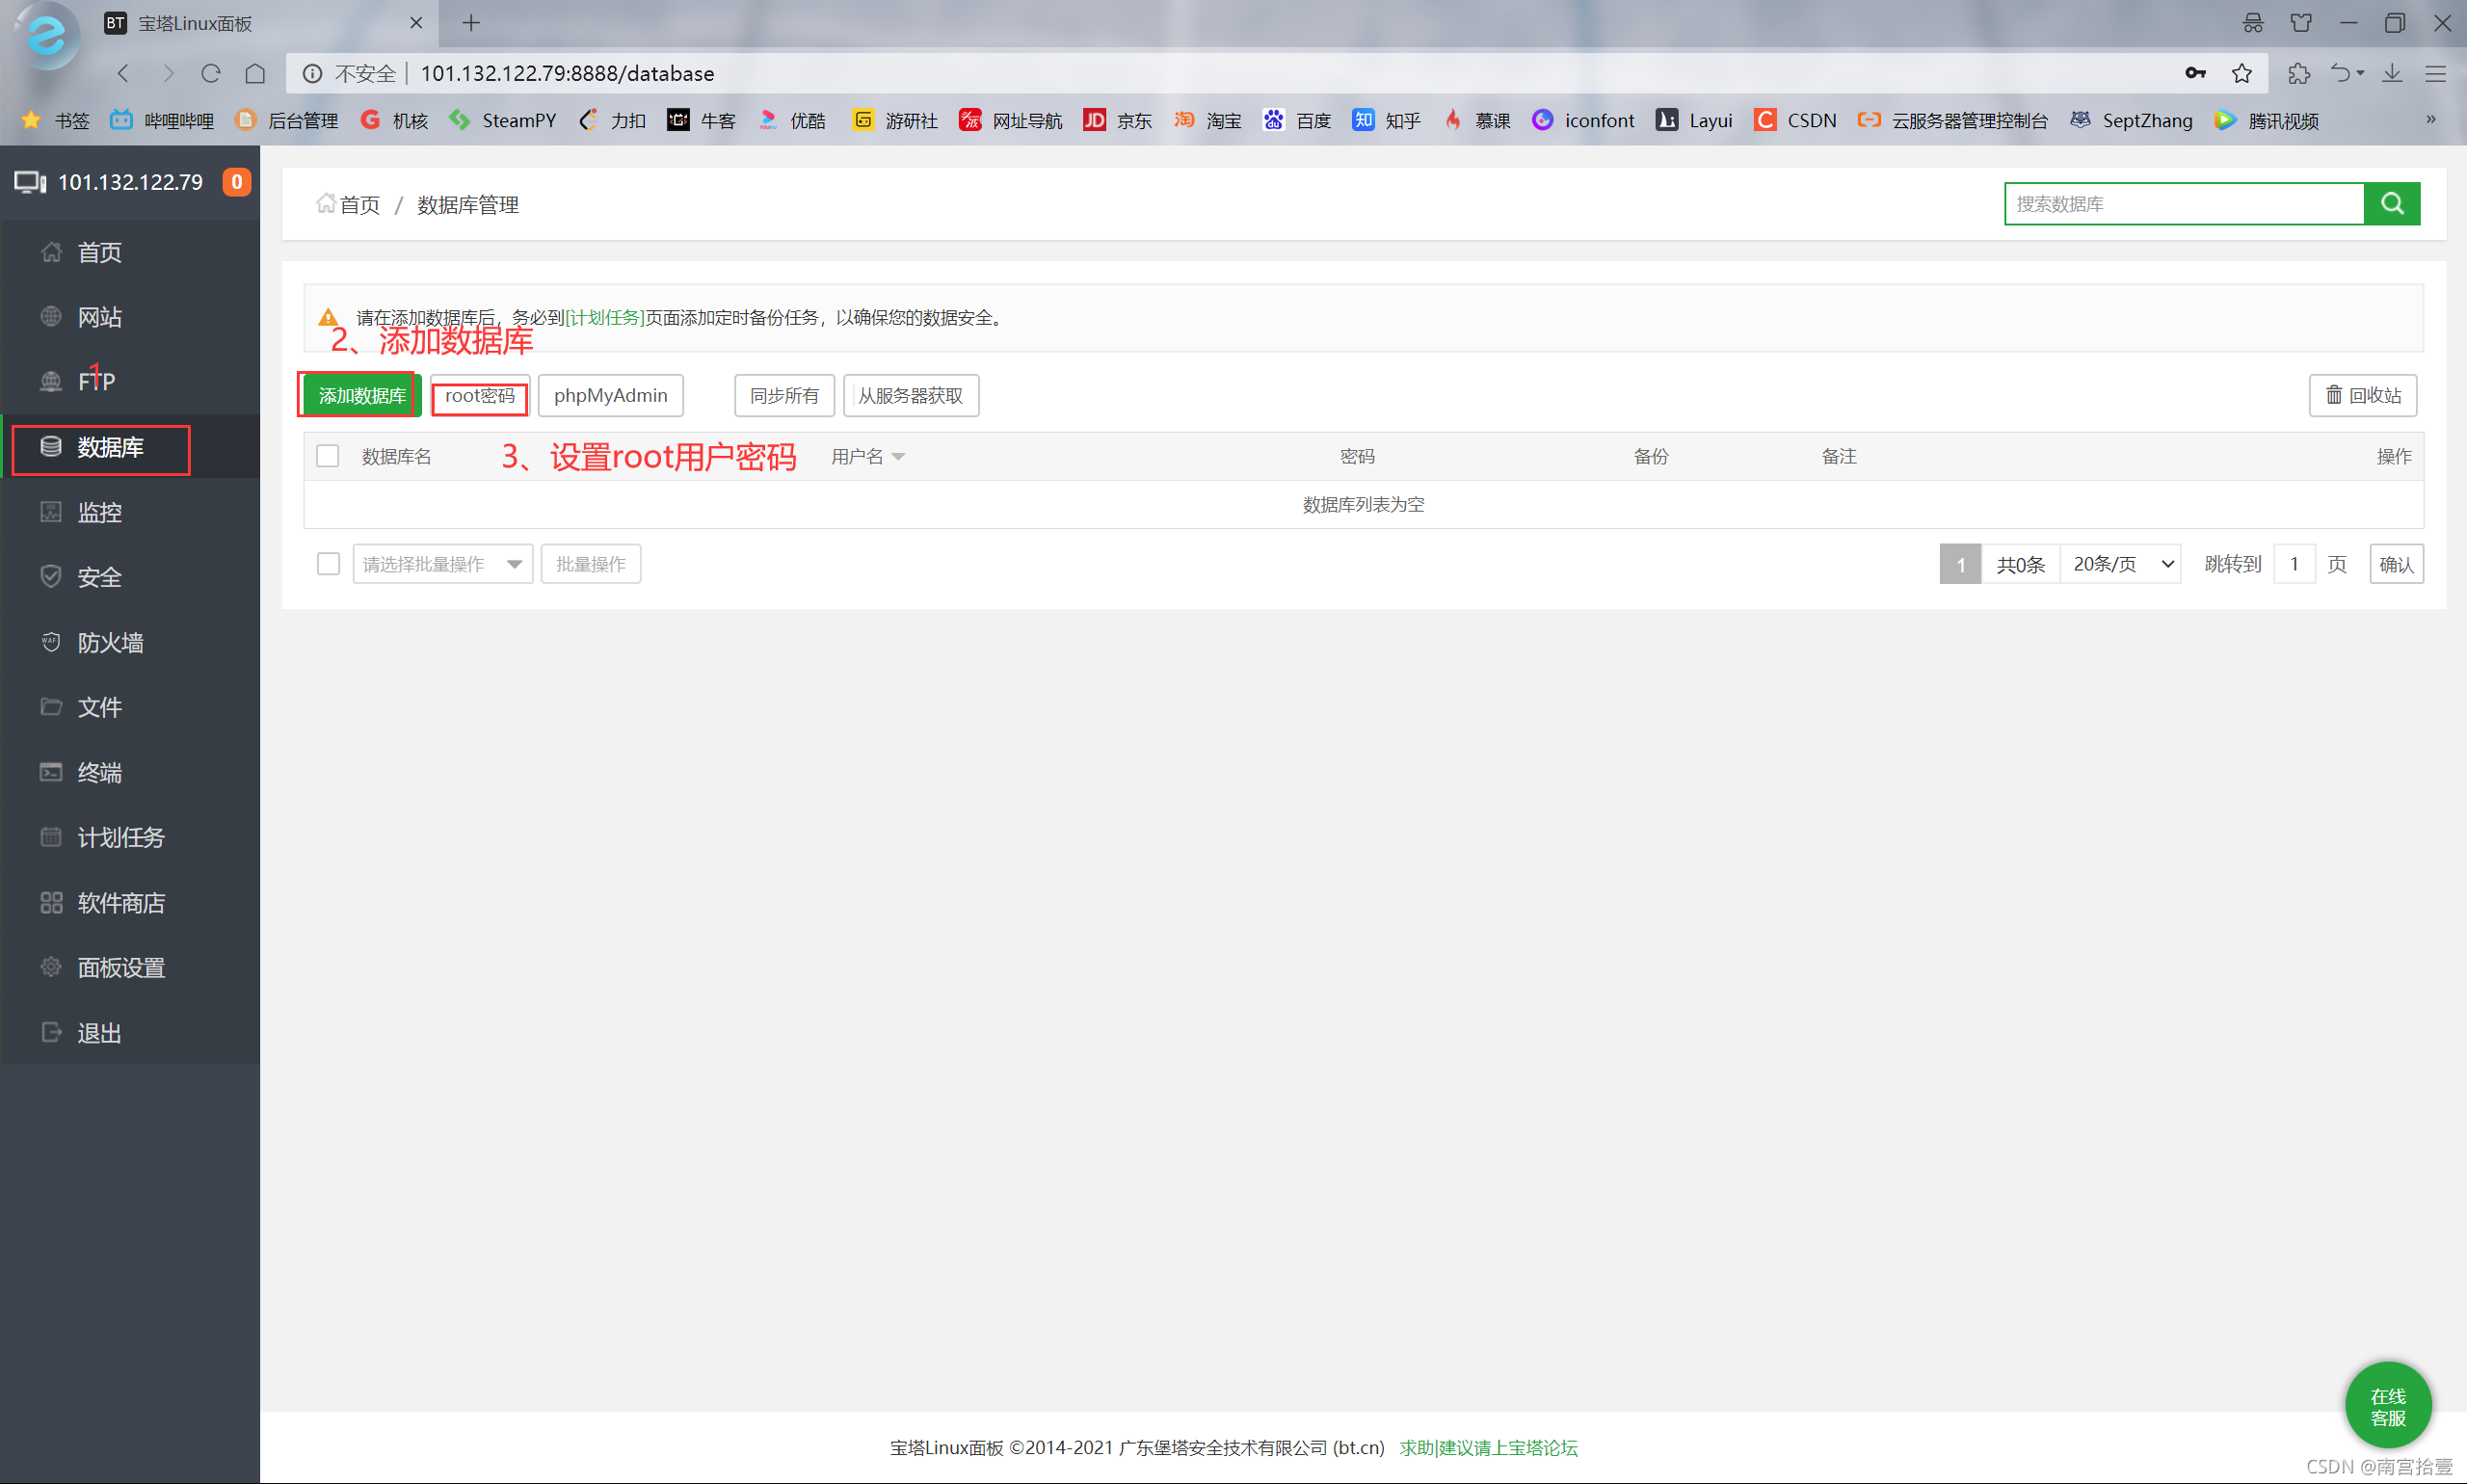
Task: Expand more bookmarks chevron
Action: pos(2431,119)
